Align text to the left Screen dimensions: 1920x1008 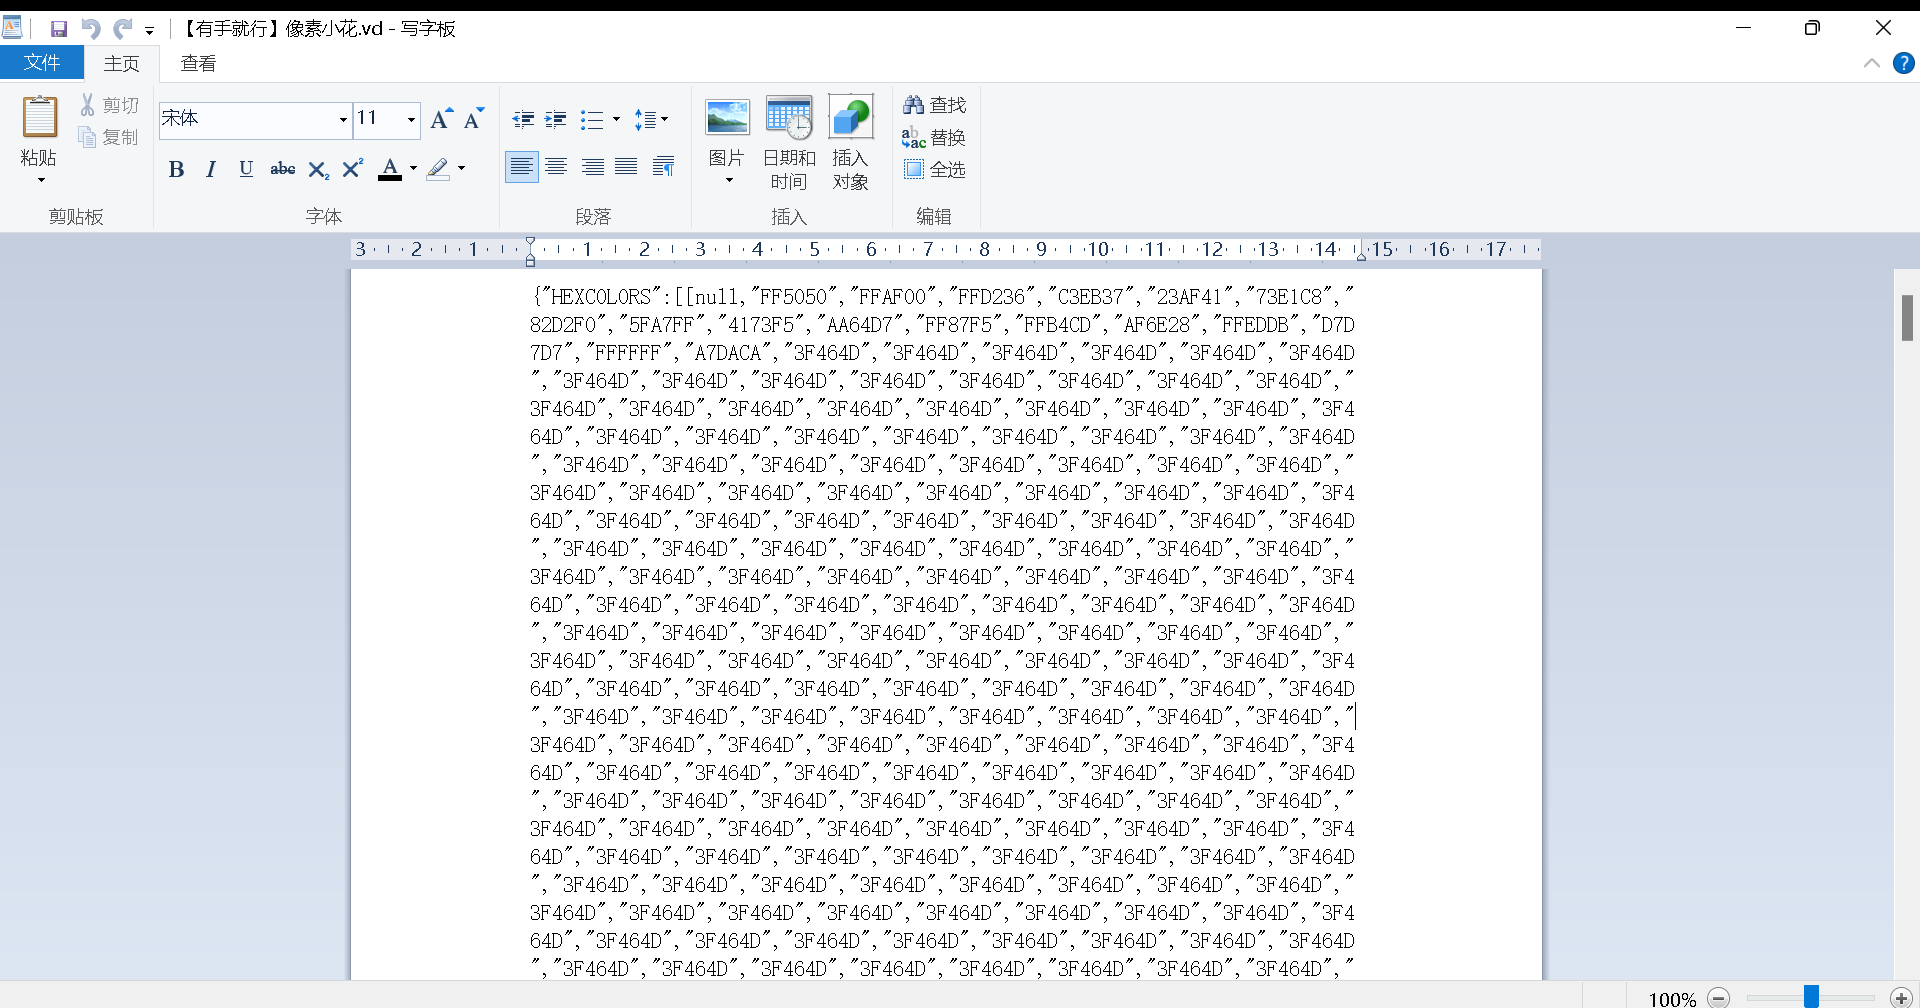[521, 167]
